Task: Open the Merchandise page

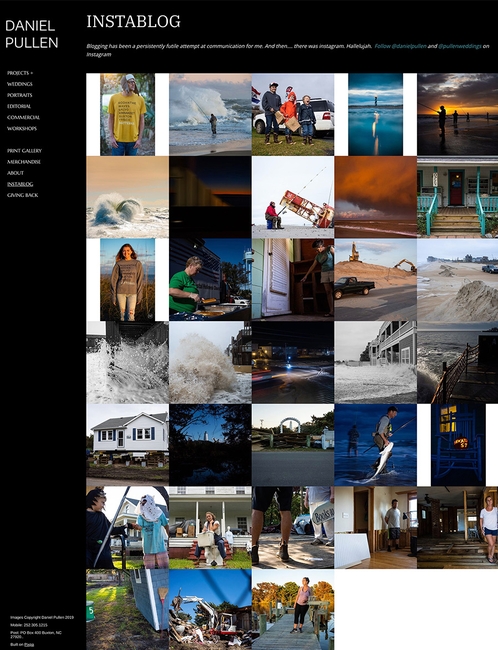Action: (24, 162)
